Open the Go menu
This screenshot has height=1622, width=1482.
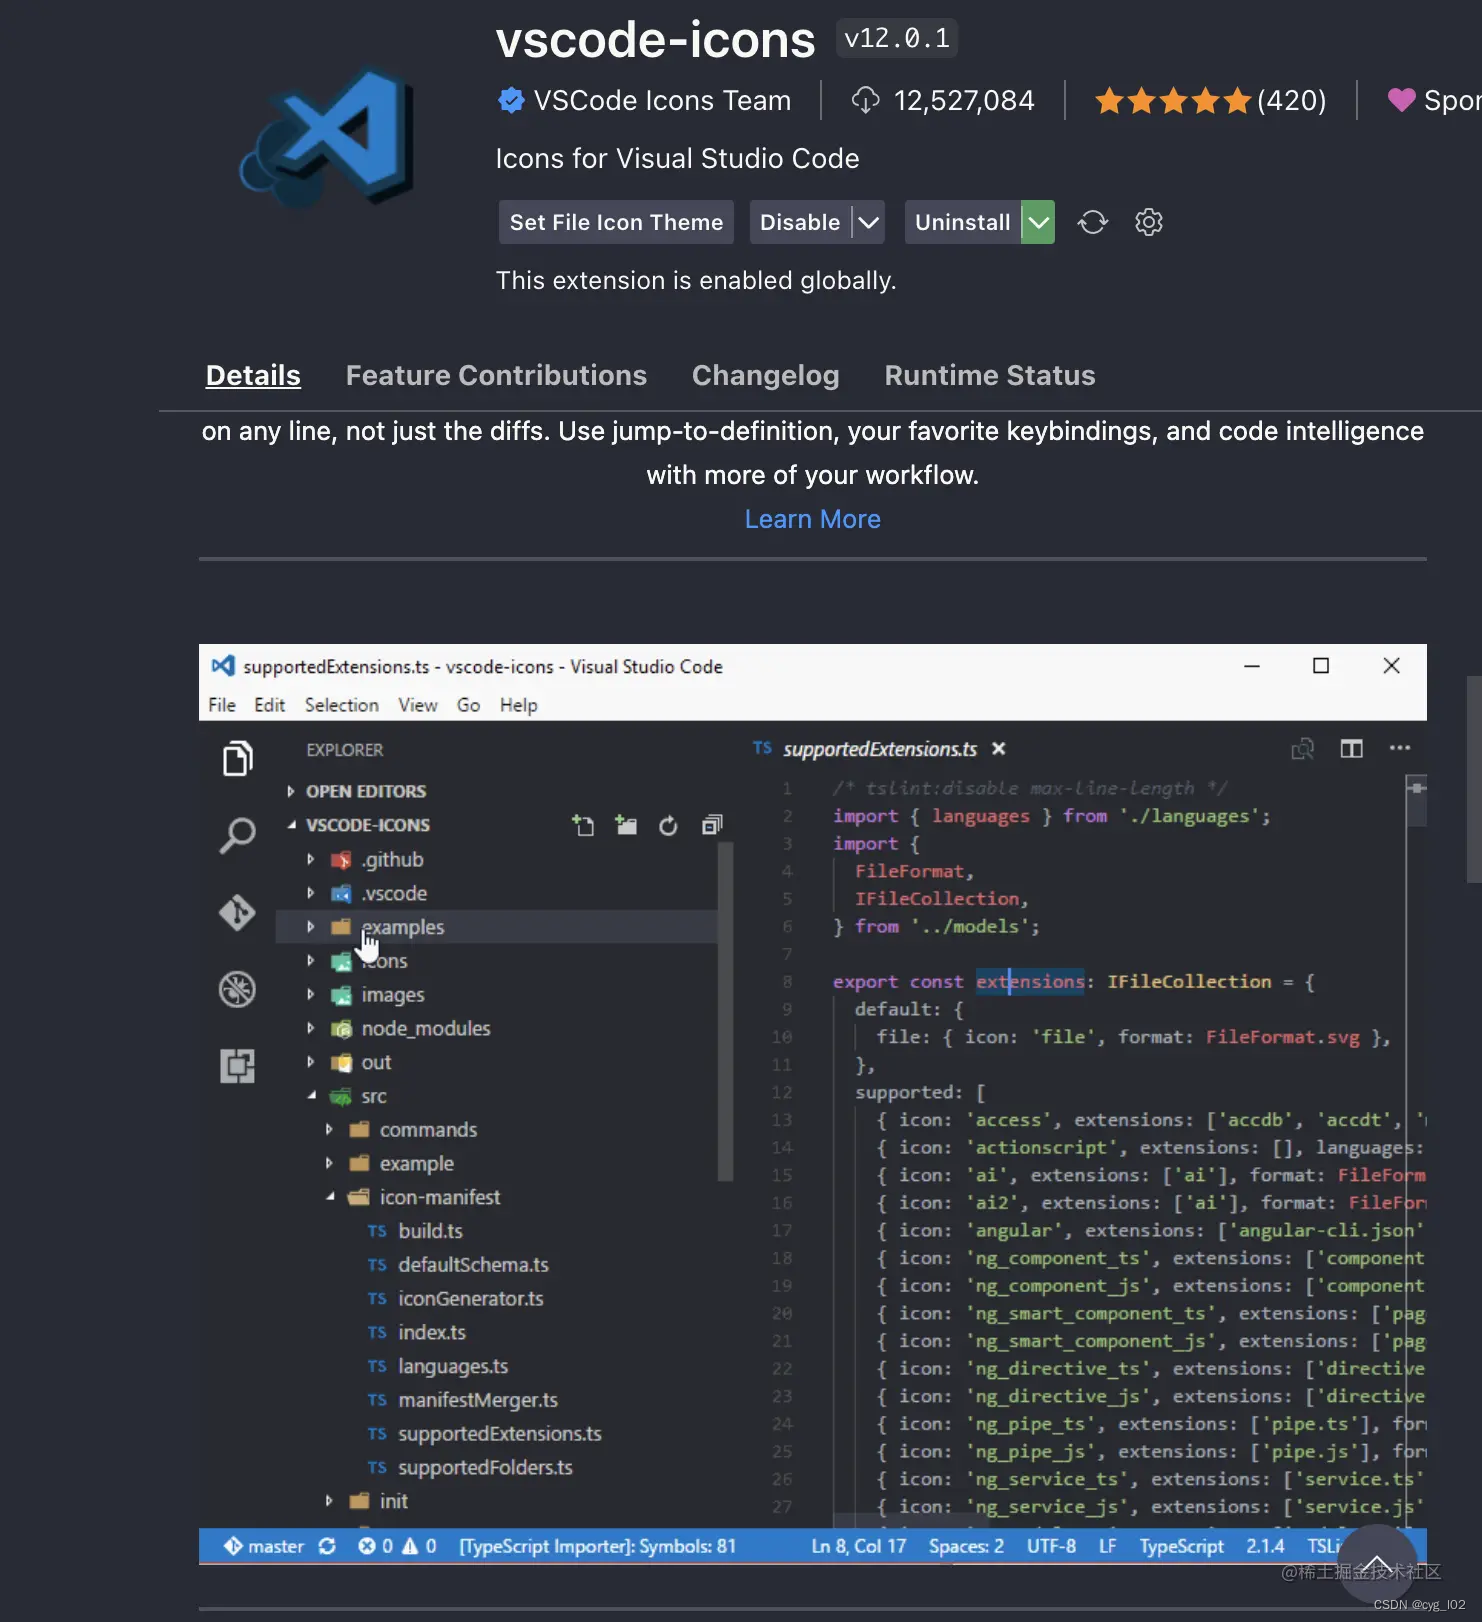coord(468,705)
